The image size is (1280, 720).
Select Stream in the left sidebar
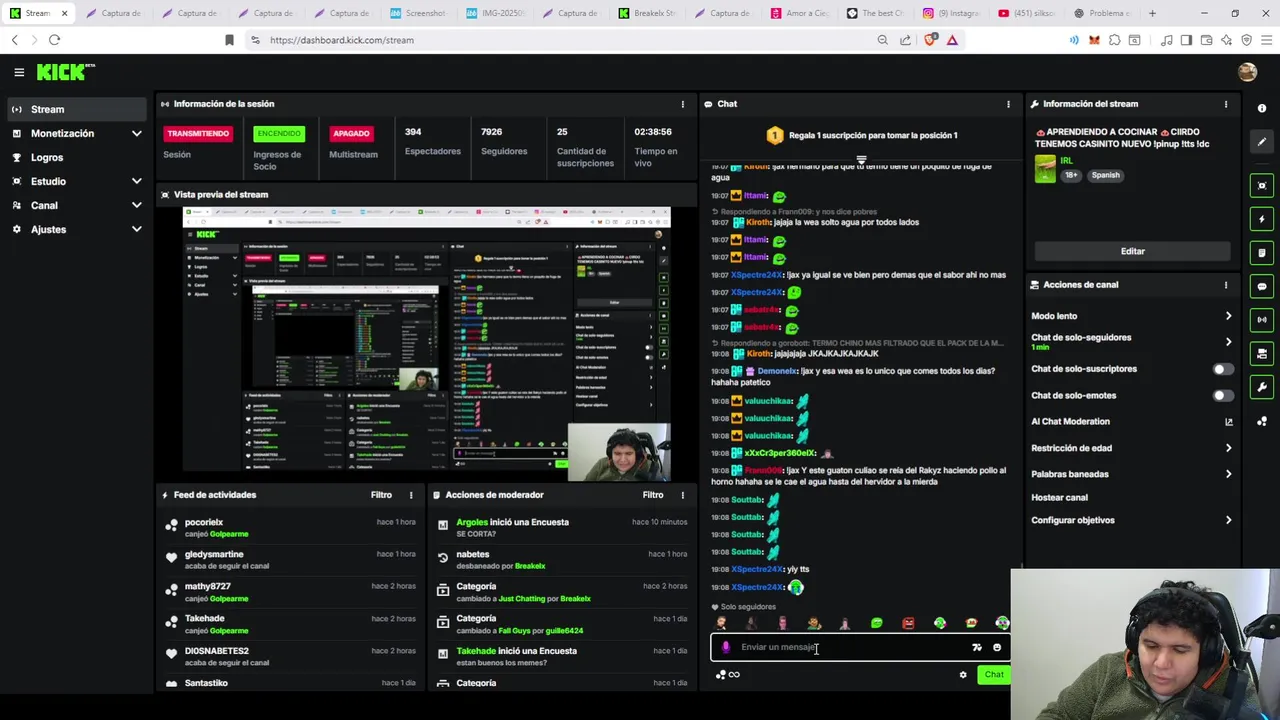pyautogui.click(x=76, y=109)
